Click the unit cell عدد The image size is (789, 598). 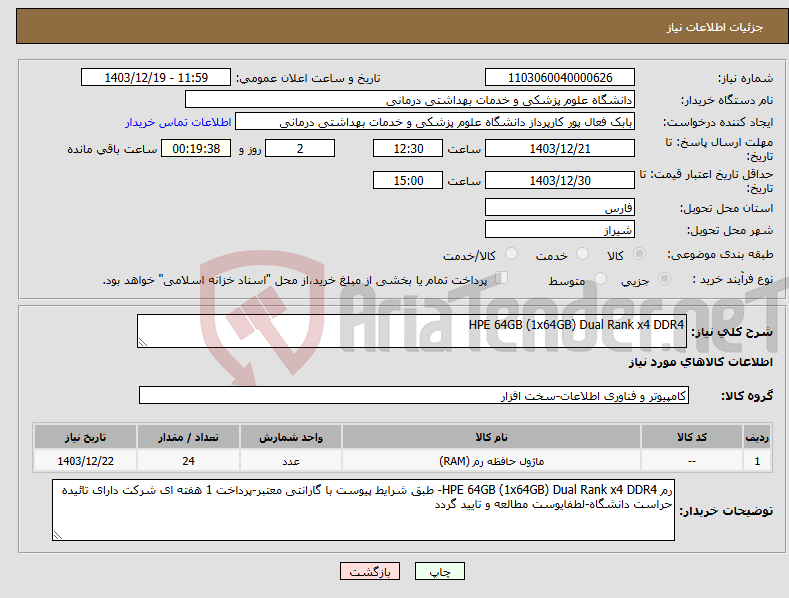click(x=291, y=461)
